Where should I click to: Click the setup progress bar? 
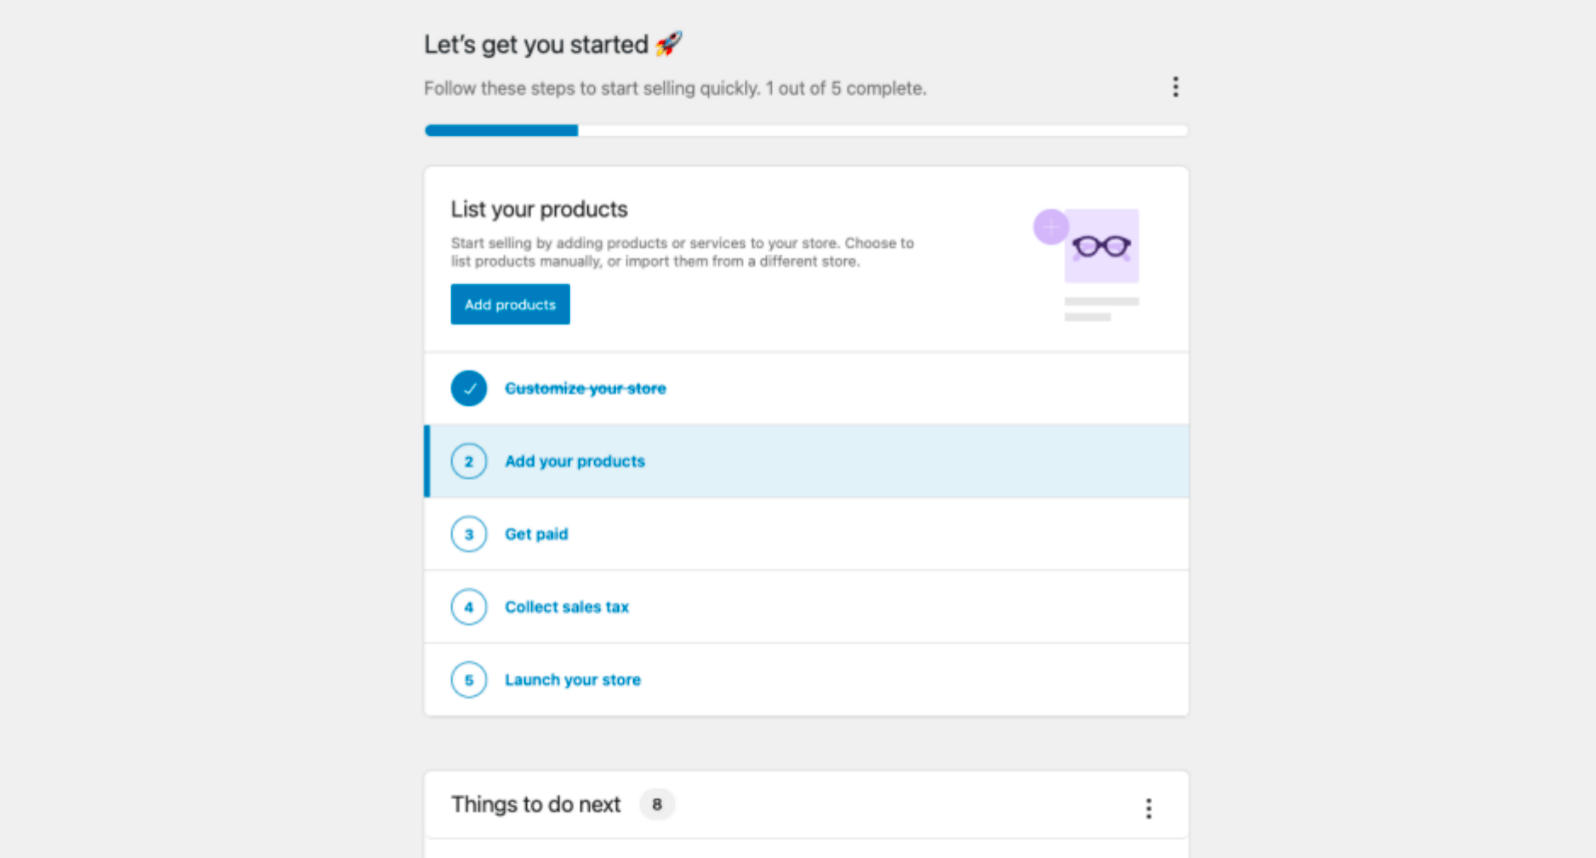[806, 130]
